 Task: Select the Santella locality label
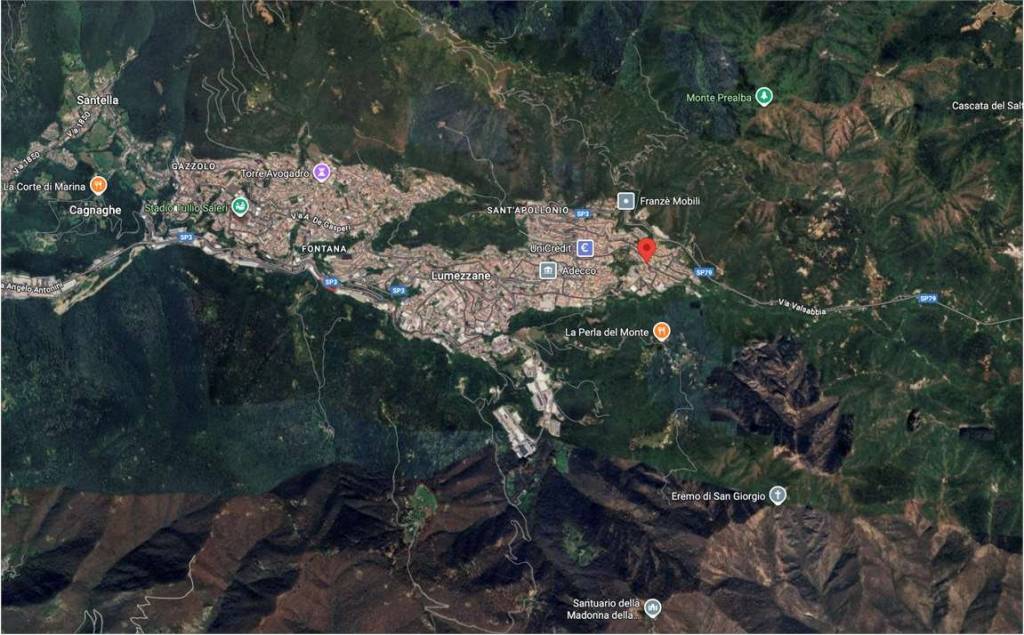point(97,100)
